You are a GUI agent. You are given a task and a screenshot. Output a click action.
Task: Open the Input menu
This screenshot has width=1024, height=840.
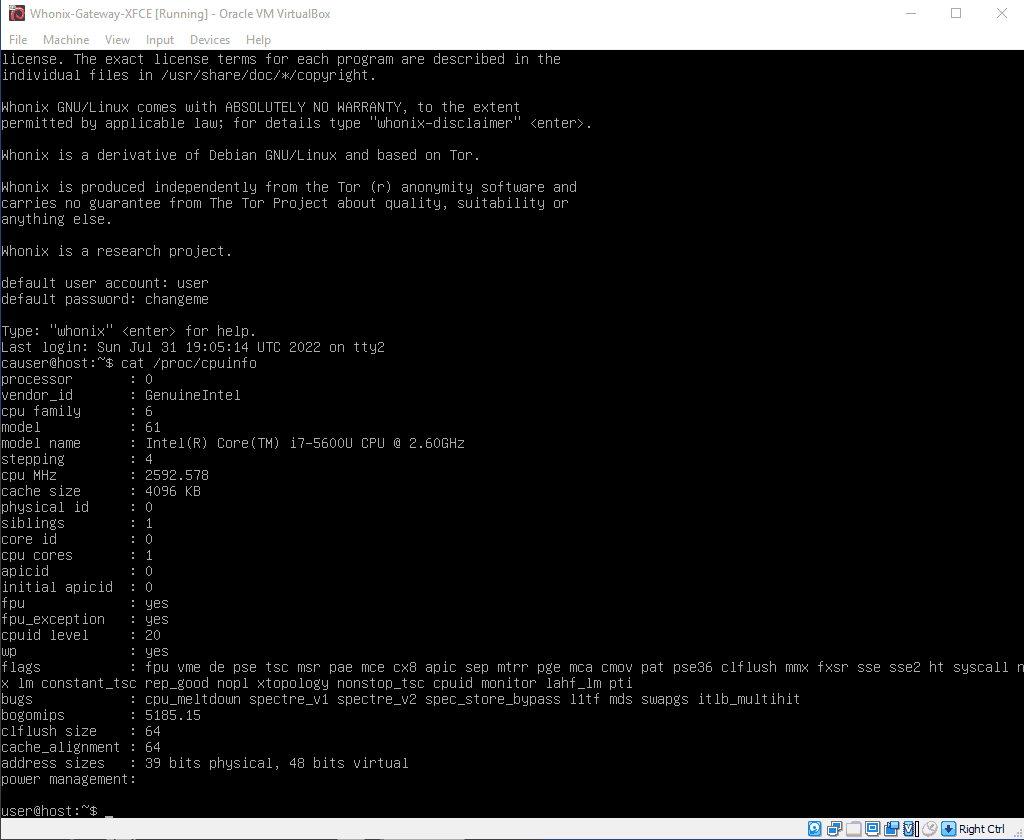click(159, 40)
